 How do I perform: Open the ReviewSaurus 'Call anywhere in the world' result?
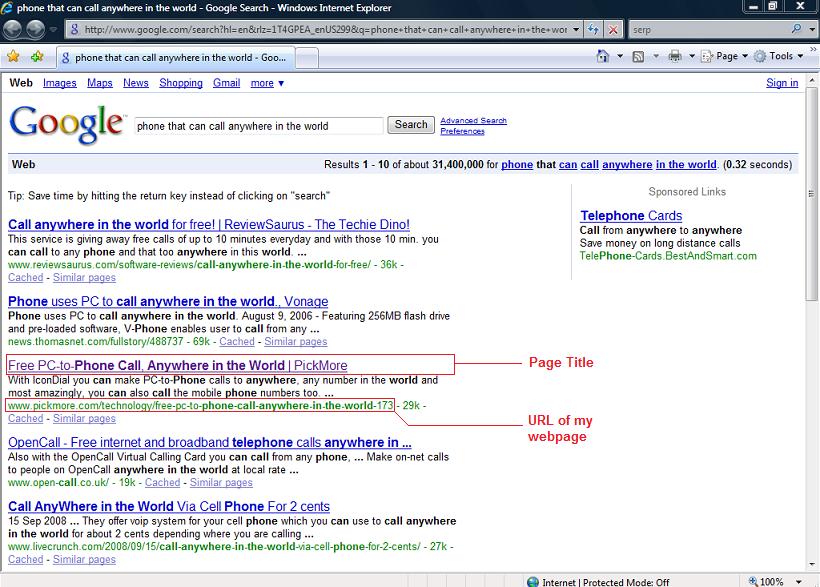pos(209,224)
